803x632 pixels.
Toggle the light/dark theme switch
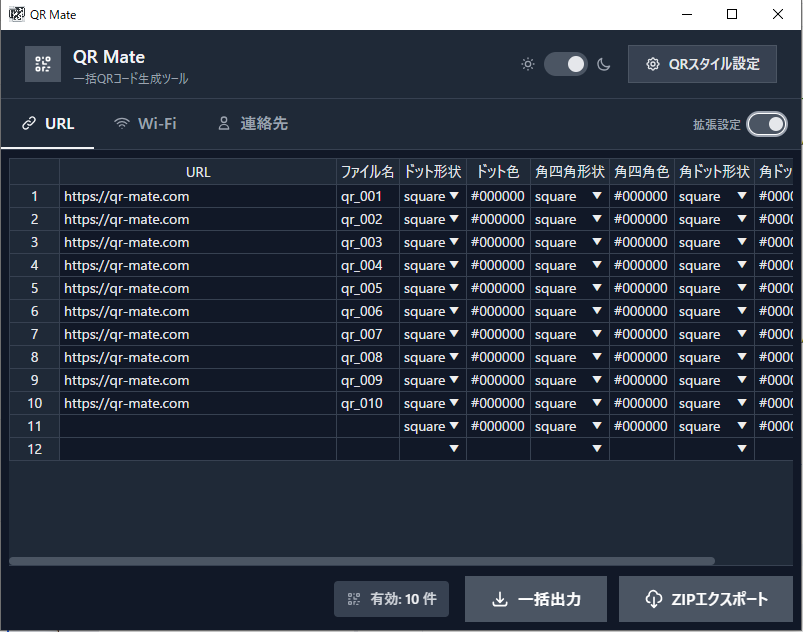(566, 64)
